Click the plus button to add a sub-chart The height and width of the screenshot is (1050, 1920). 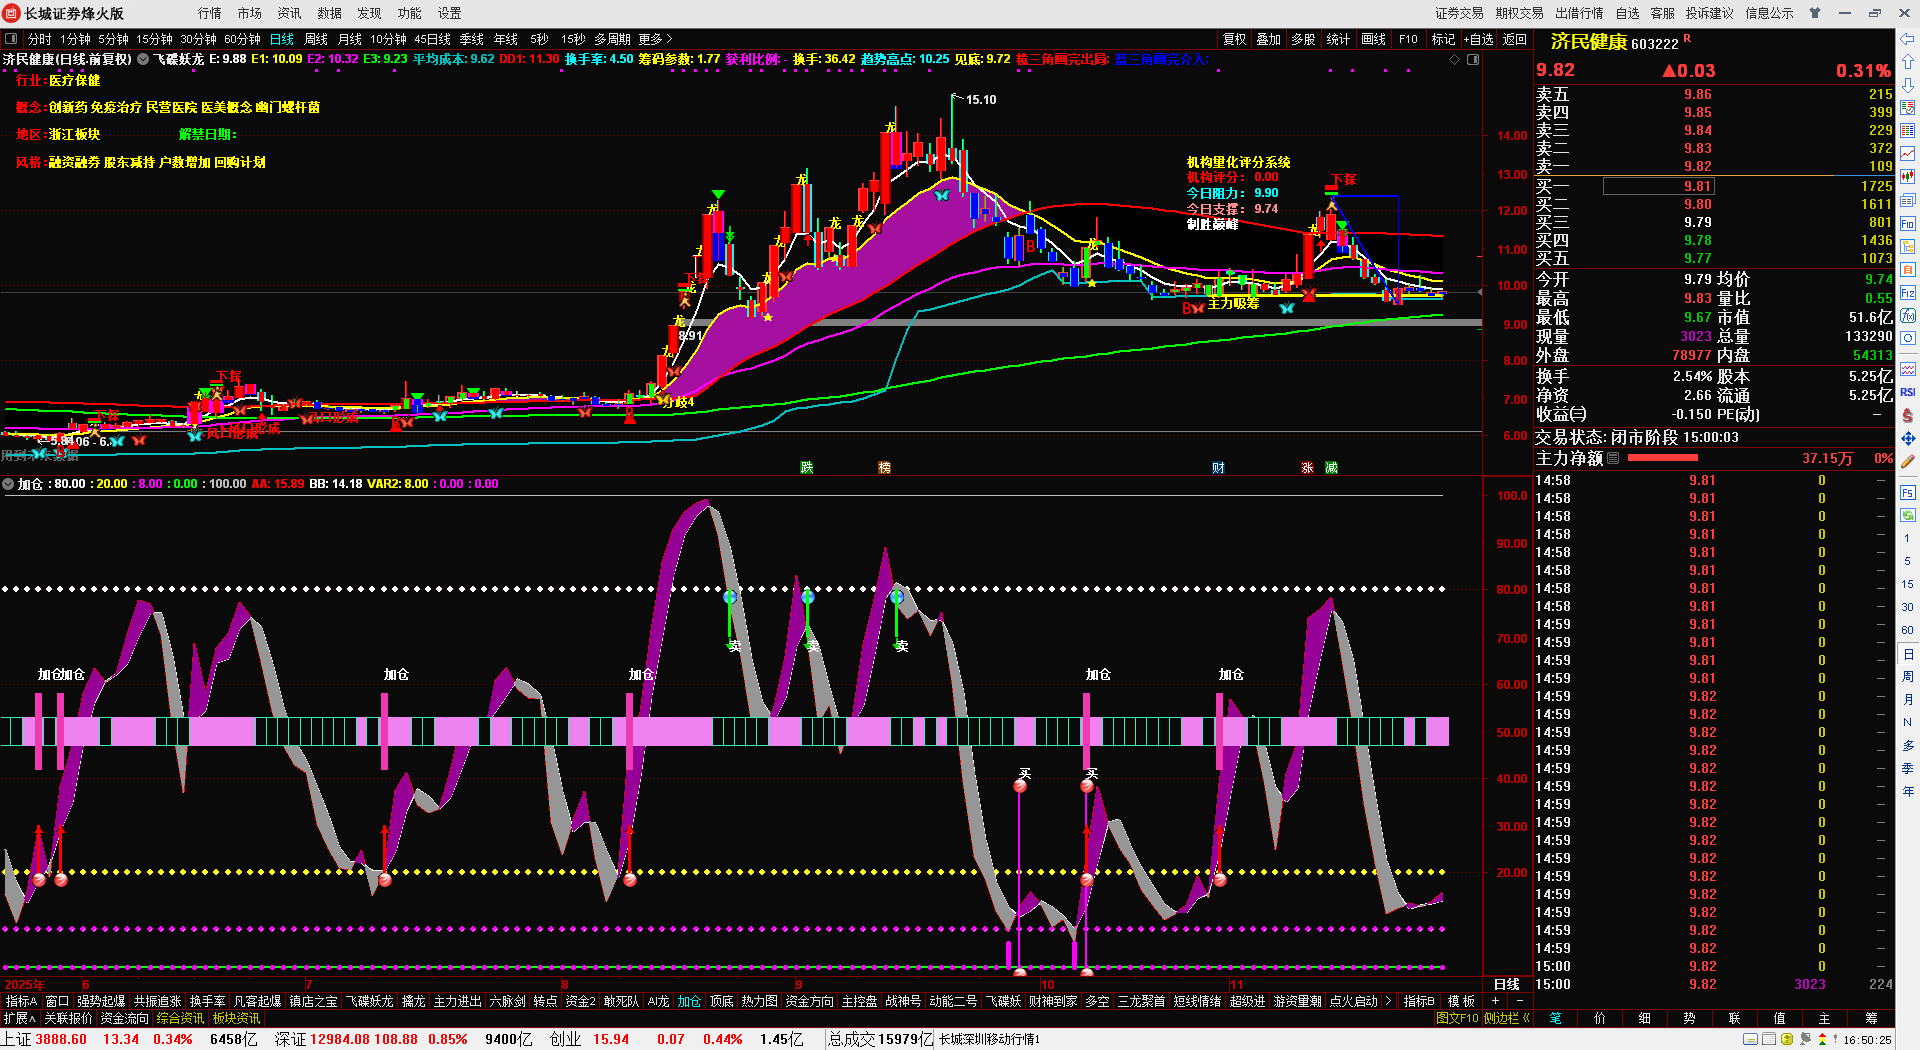pyautogui.click(x=1496, y=1001)
